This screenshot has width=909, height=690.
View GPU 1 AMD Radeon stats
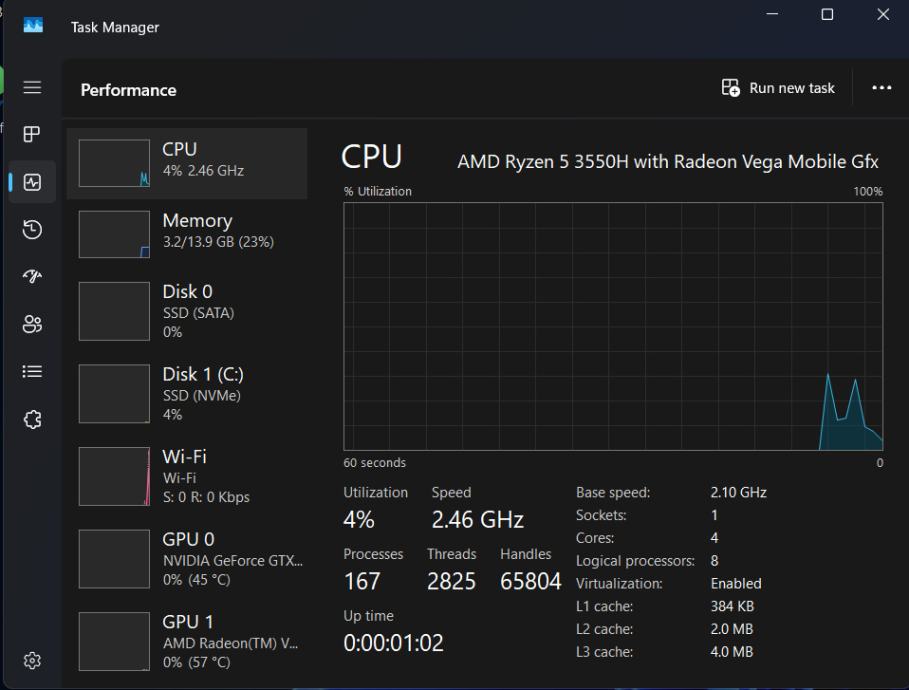(x=187, y=641)
